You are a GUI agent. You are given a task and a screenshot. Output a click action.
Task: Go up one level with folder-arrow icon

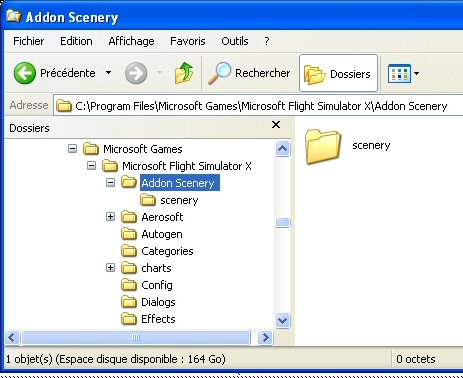[184, 73]
